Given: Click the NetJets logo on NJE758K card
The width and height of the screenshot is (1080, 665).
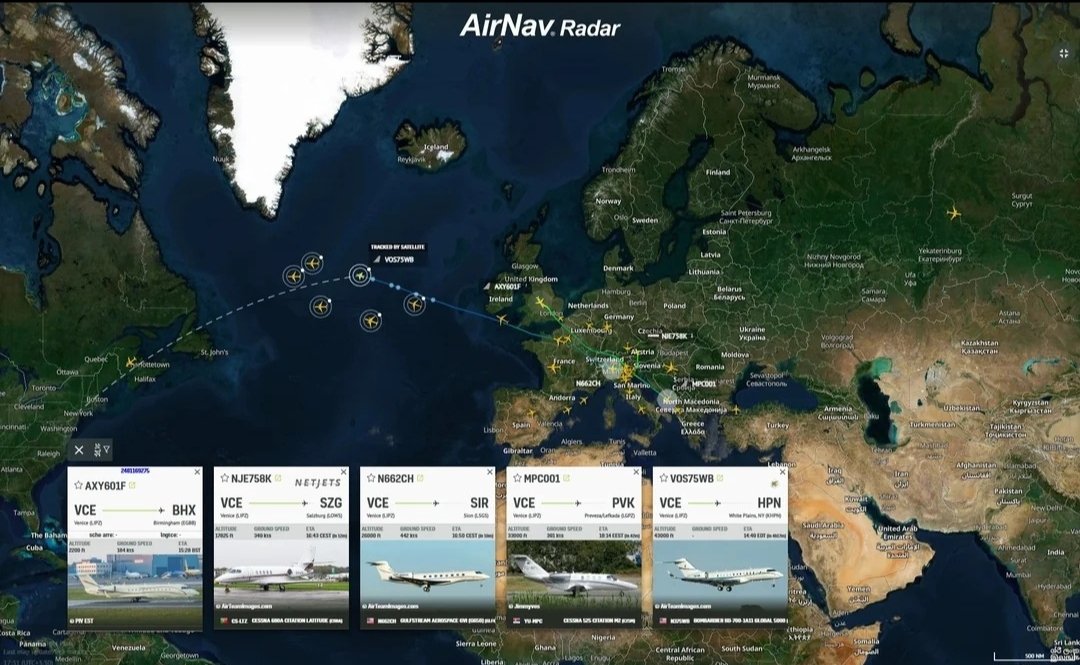Looking at the screenshot, I should [318, 482].
